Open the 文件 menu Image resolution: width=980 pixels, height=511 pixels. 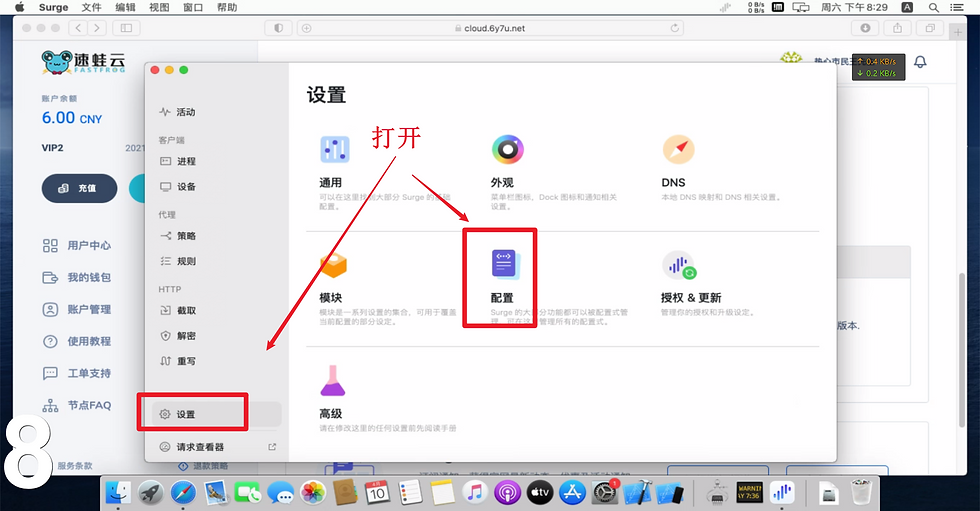point(91,7)
